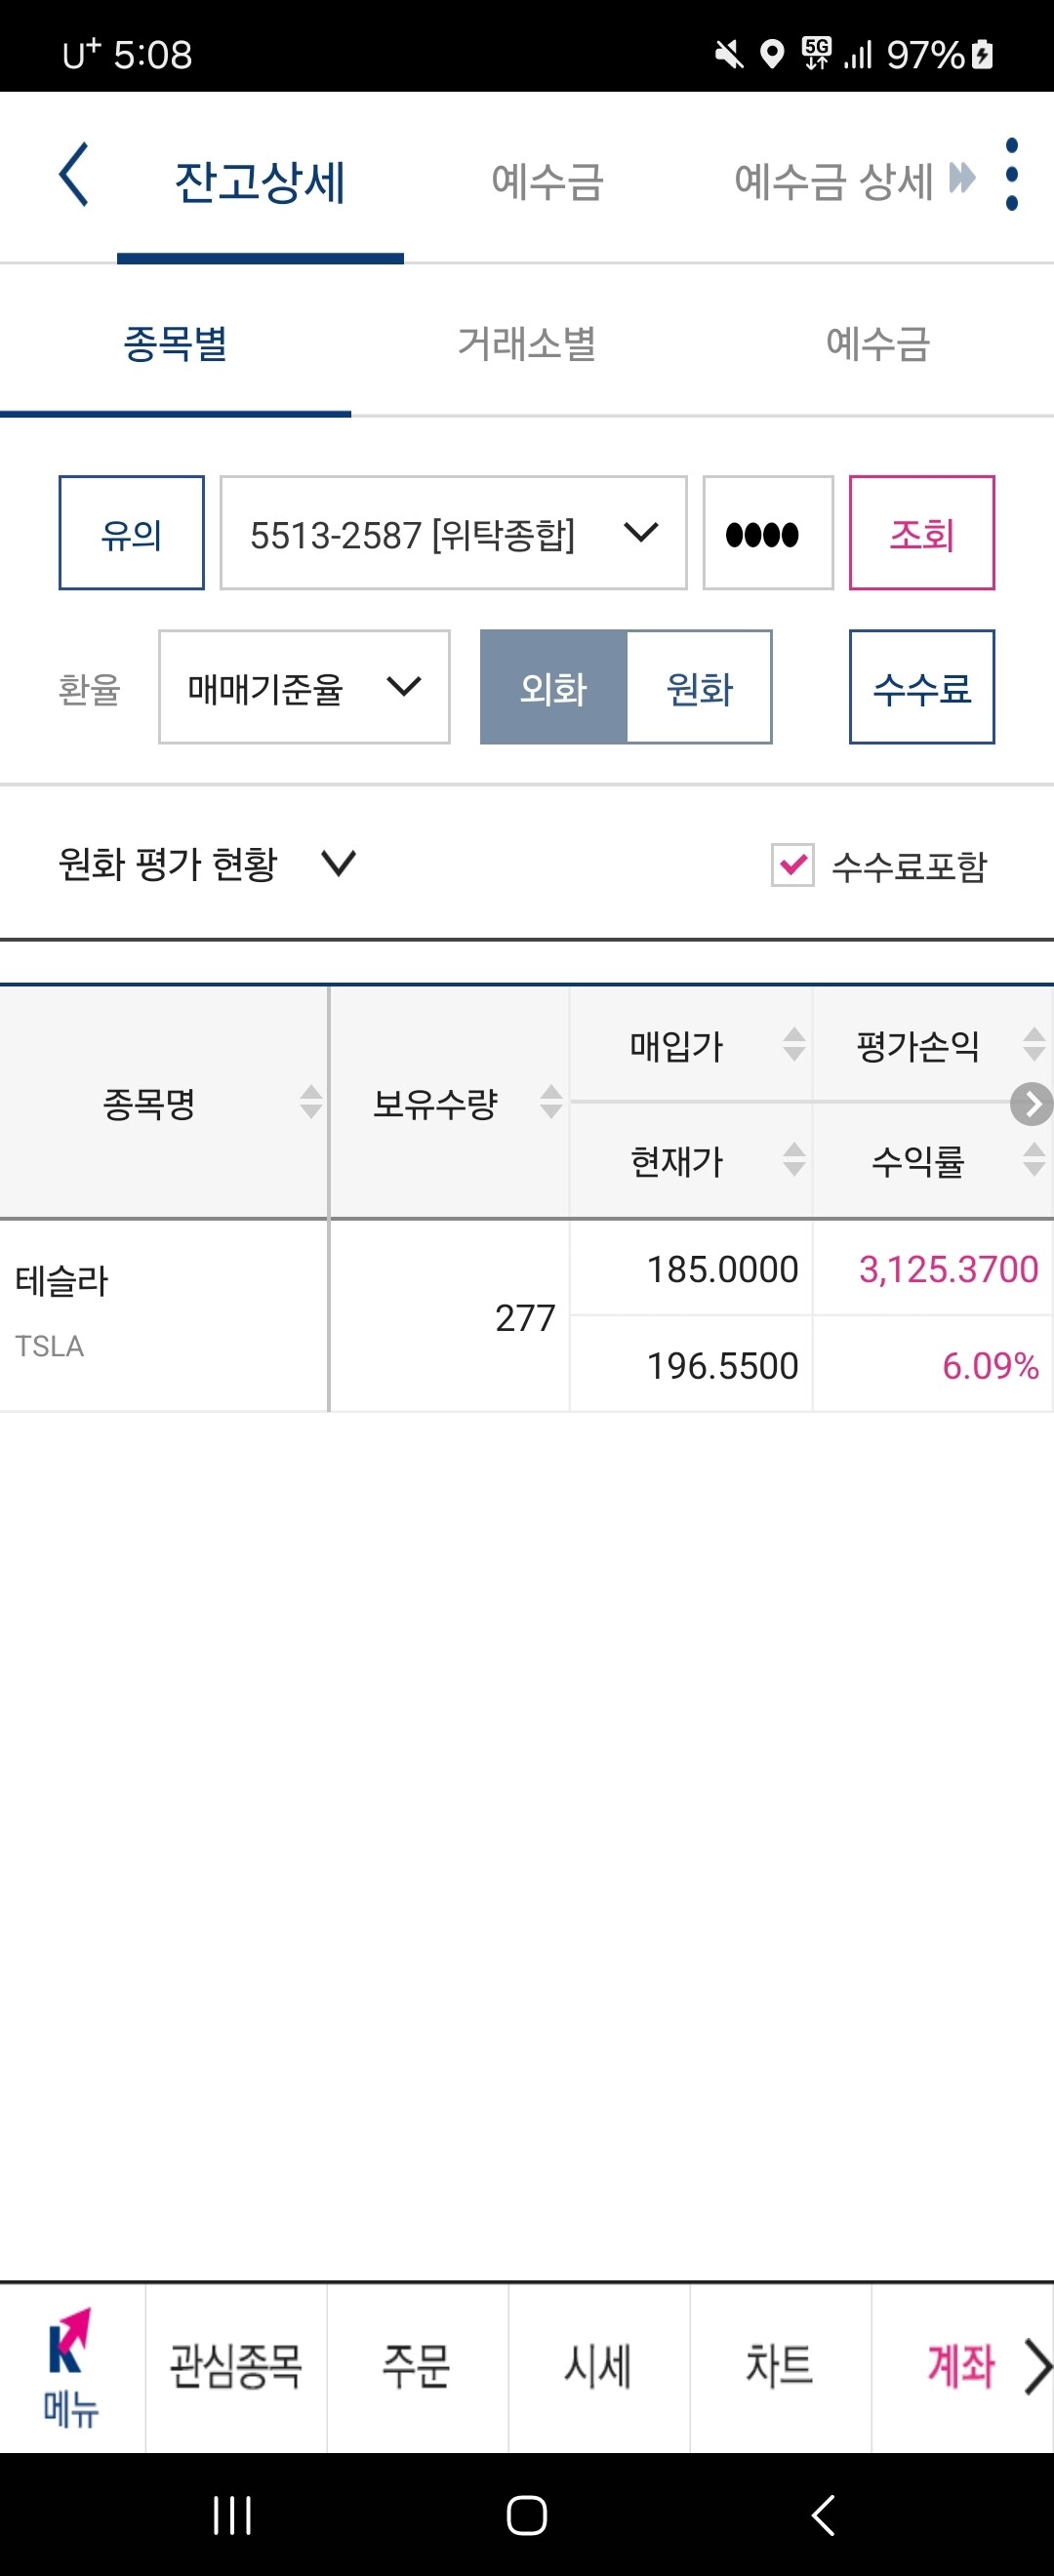Tap the 수수료 button

click(x=921, y=688)
